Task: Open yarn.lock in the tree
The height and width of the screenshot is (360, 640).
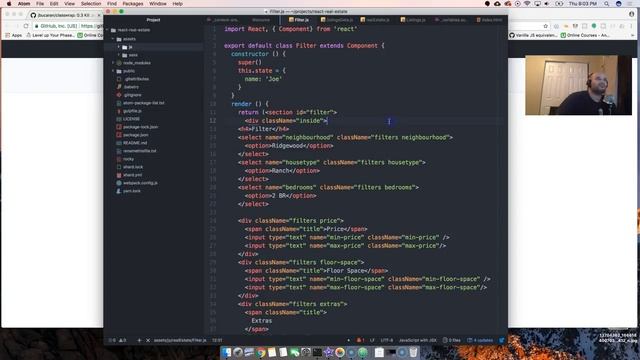Action: point(132,191)
